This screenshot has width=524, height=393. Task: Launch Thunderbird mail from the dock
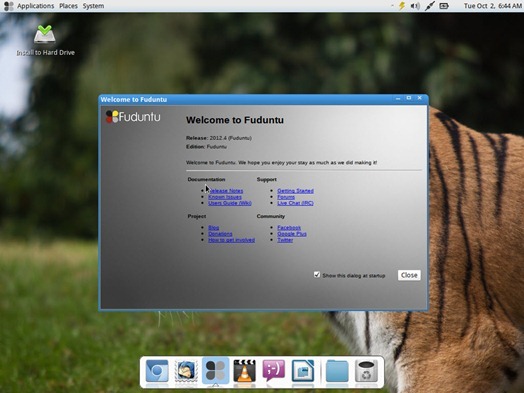click(186, 371)
